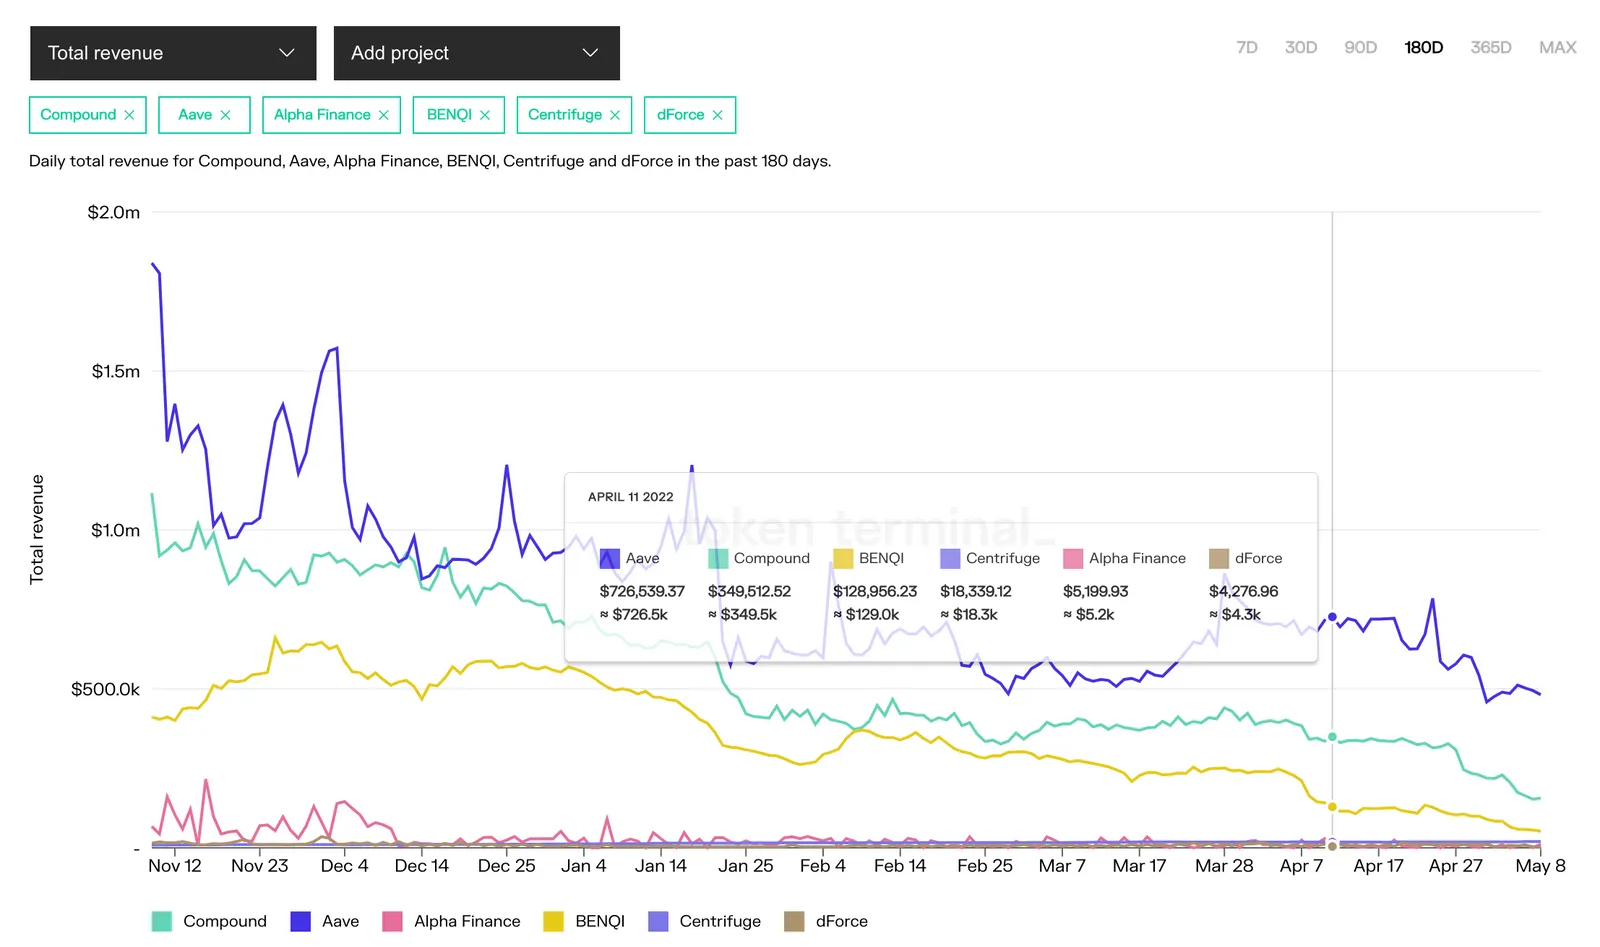Click the chevron arrow in Total revenue dropdown
This screenshot has height=947, width=1600.
click(x=287, y=53)
